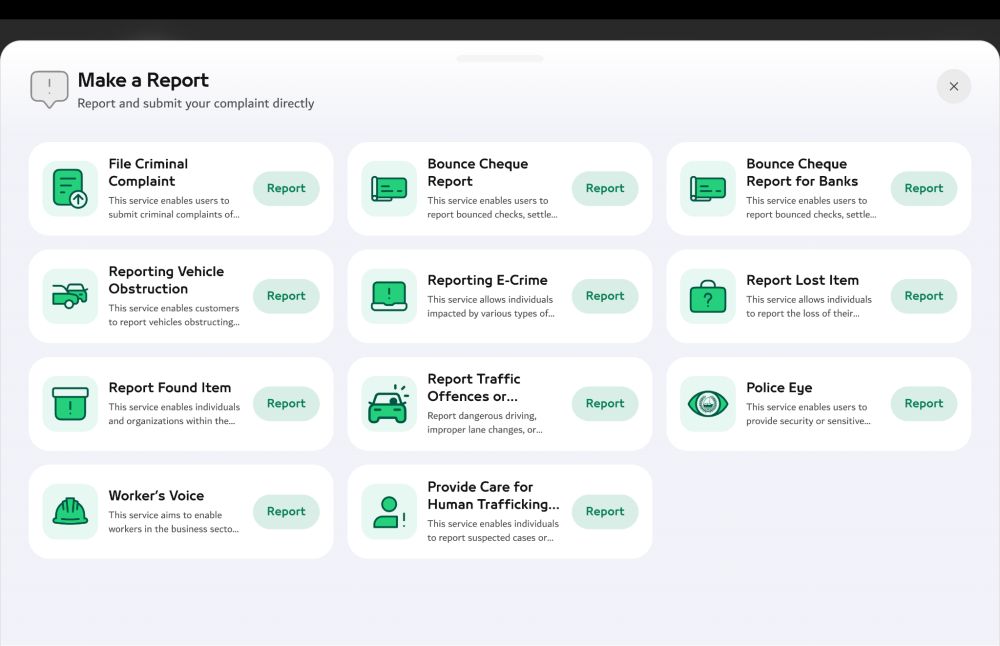Click Report button for Police Eye
This screenshot has width=1000, height=646.
click(x=923, y=404)
